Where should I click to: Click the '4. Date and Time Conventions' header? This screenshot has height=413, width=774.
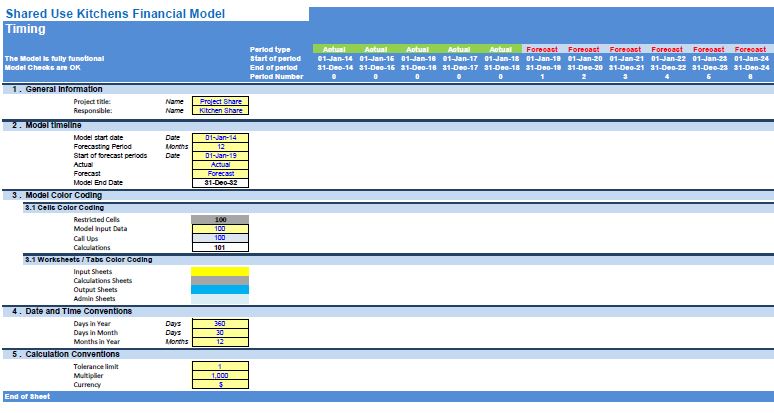point(72,311)
